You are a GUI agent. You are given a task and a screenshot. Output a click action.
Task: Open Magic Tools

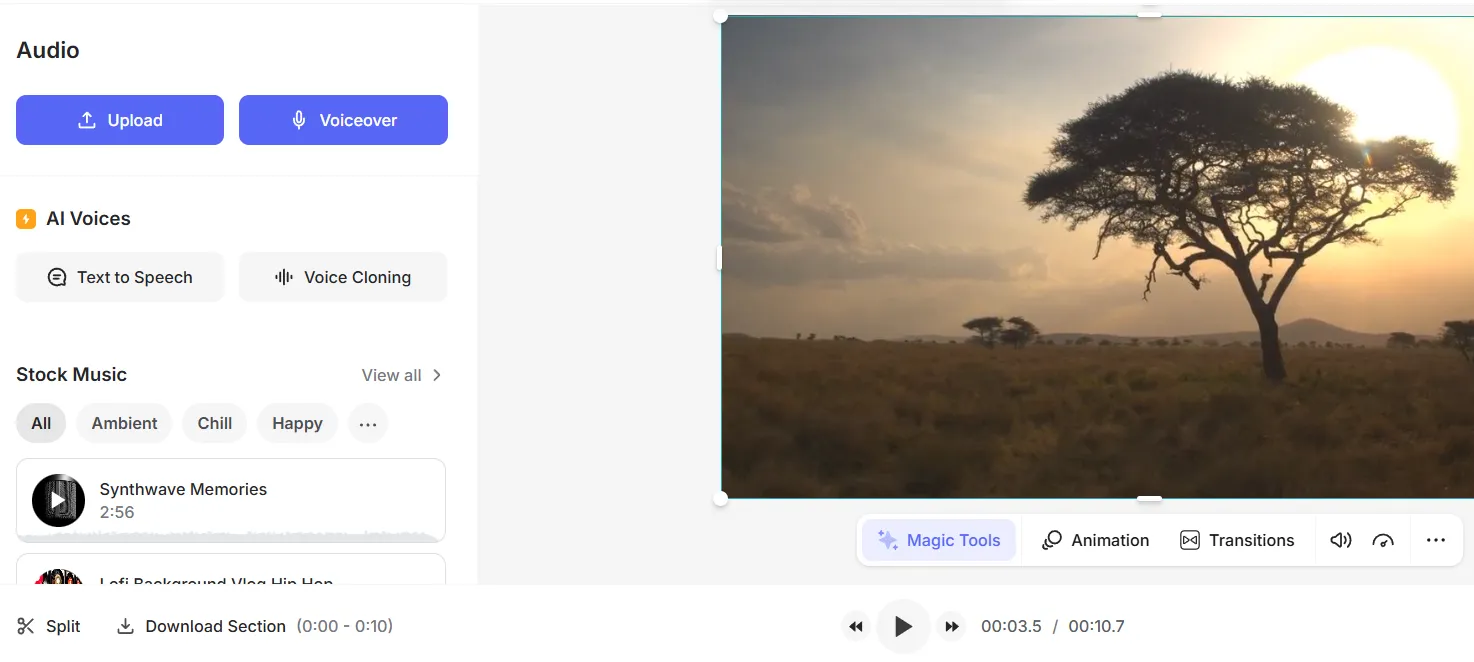point(938,540)
